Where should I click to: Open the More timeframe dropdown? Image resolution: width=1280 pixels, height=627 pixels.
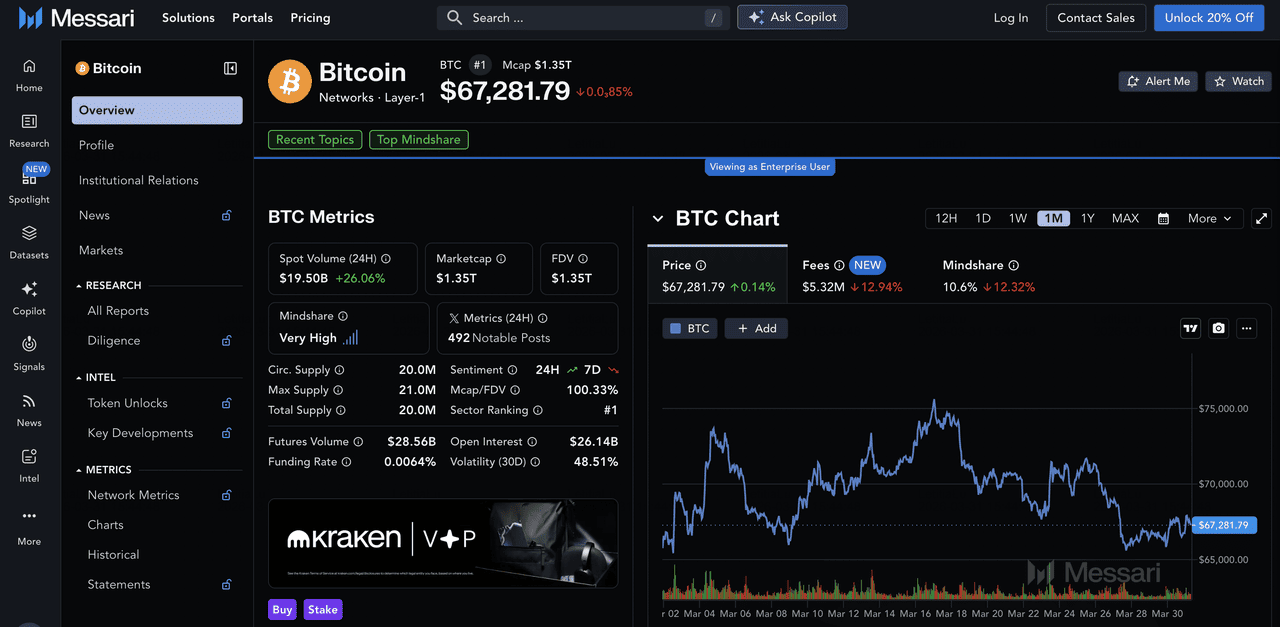click(x=1210, y=218)
